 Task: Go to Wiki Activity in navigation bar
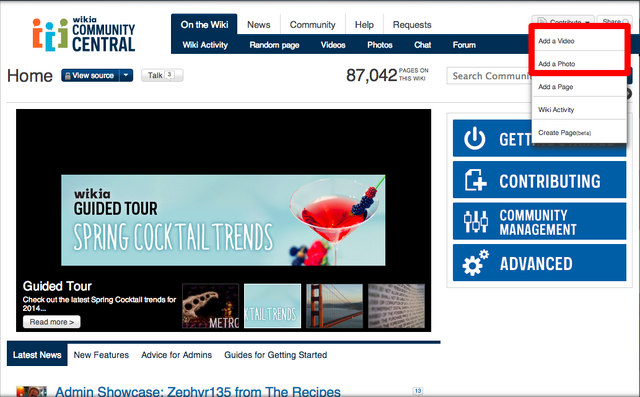pos(205,45)
